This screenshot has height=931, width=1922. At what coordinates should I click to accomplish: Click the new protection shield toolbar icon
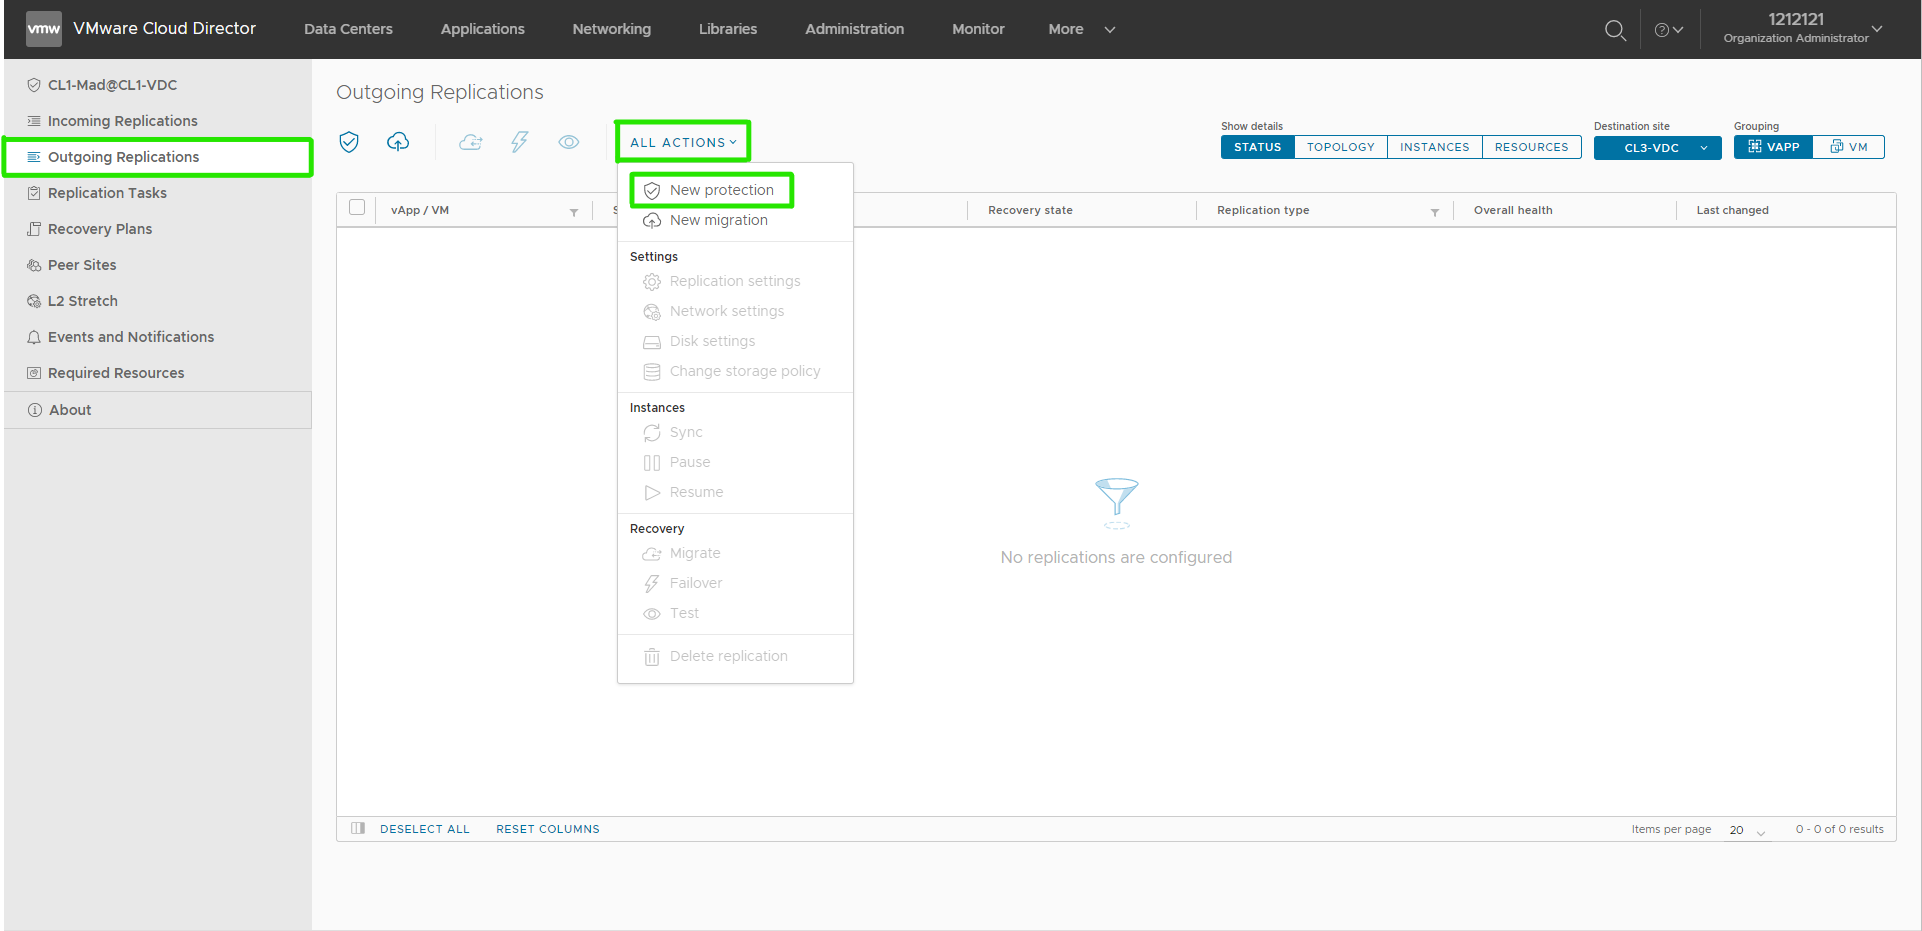(x=349, y=142)
